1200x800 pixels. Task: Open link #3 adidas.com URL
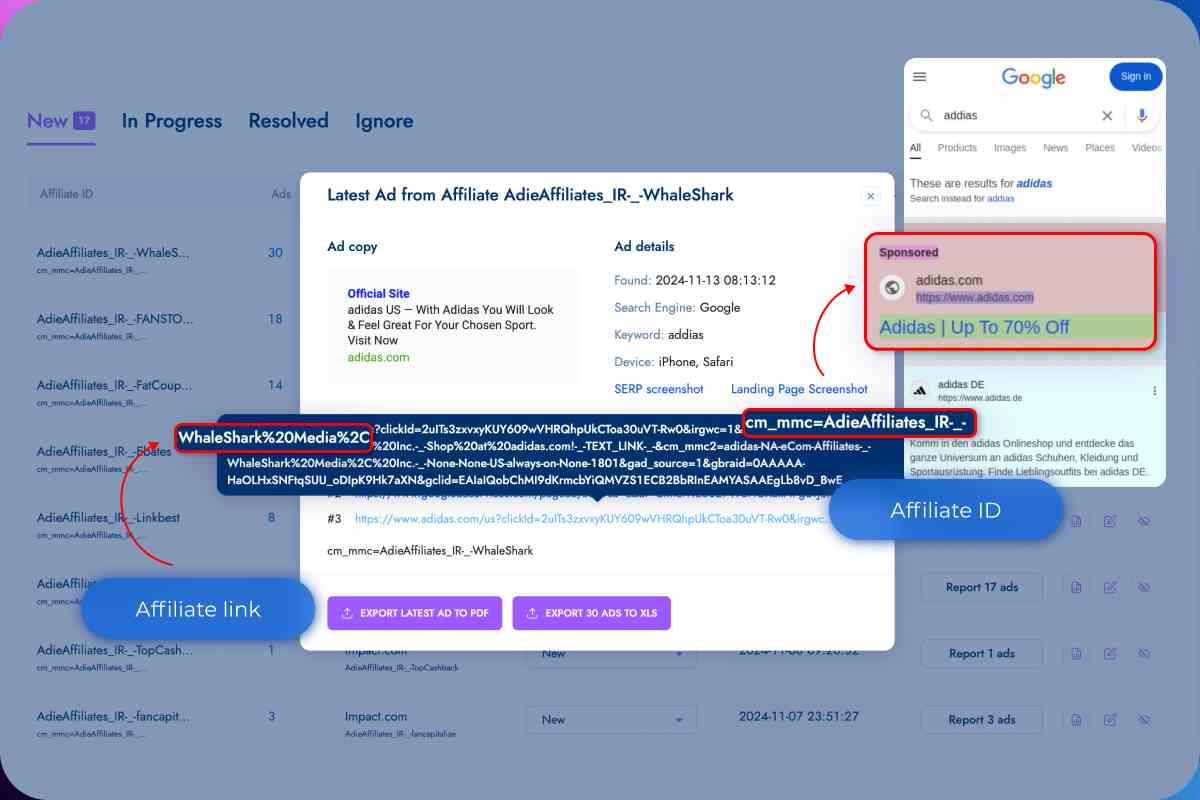tap(593, 519)
